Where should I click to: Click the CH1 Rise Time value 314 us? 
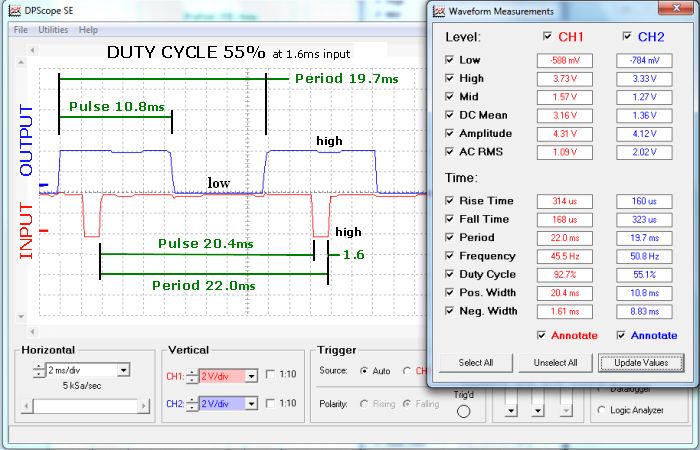[565, 201]
